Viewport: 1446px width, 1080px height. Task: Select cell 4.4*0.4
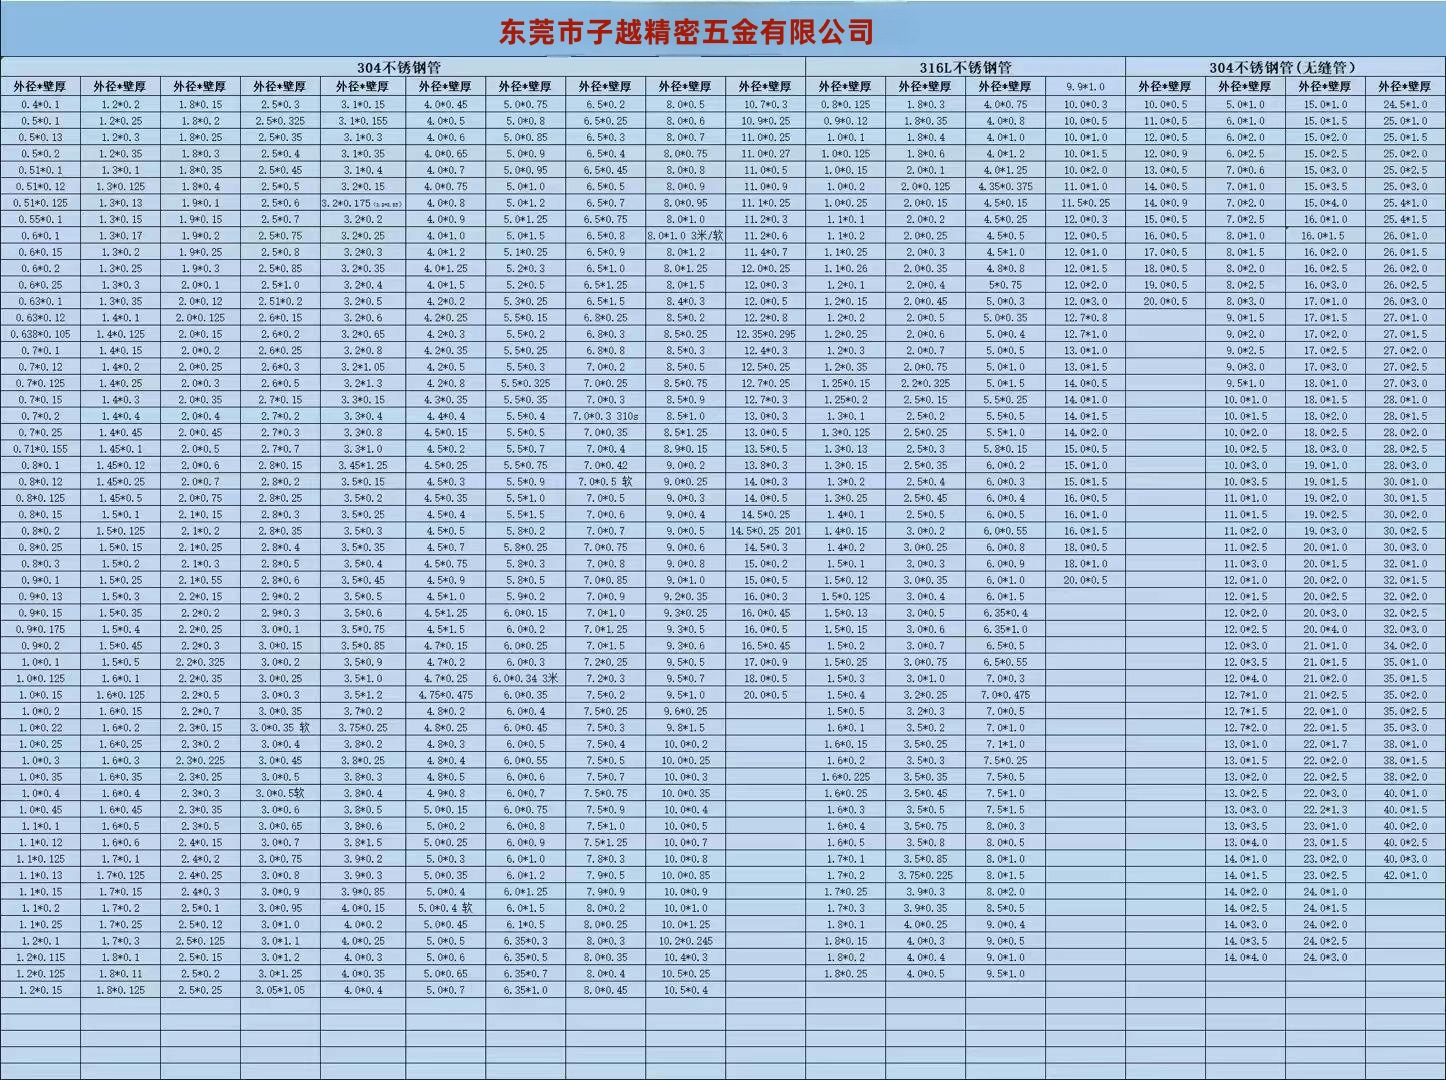tap(444, 416)
